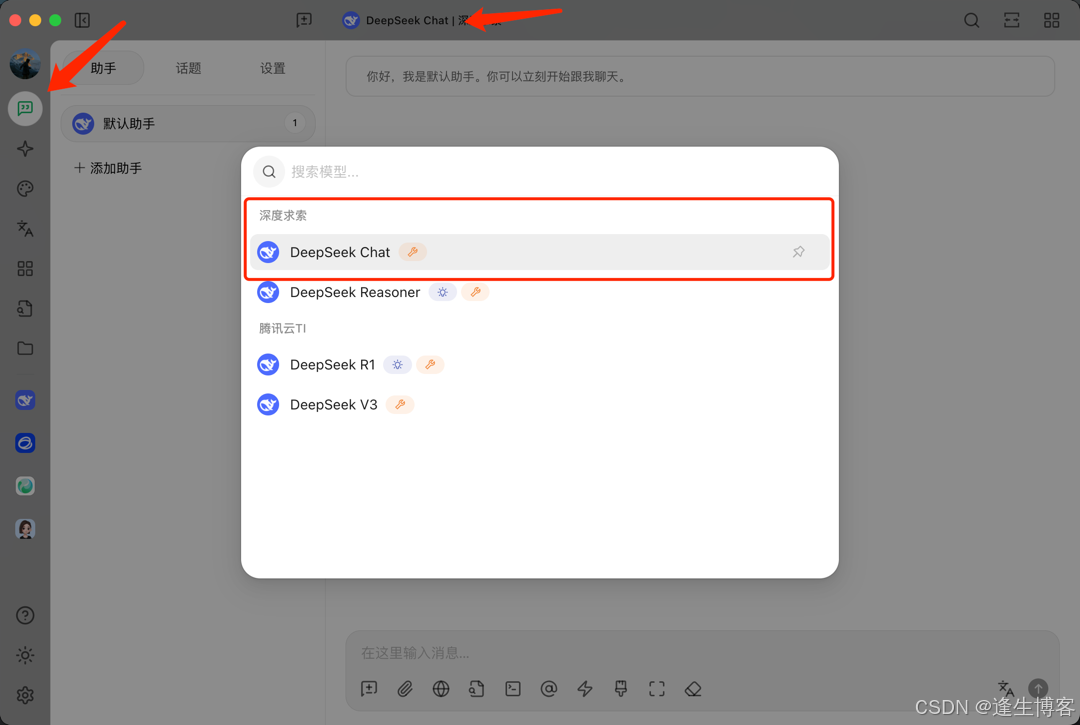Pin the DeepSeek Chat model
Viewport: 1080px width, 725px height.
click(798, 252)
